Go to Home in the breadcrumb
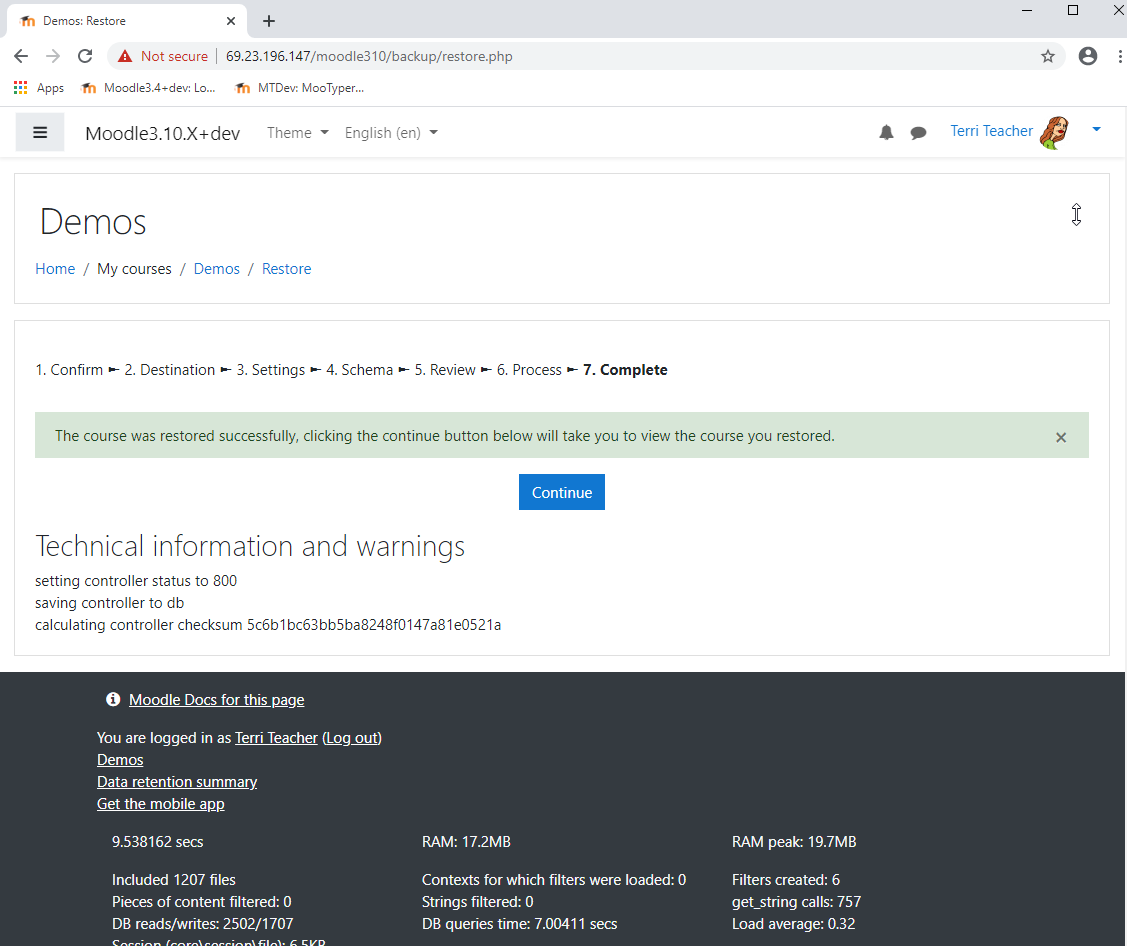Screen dimensions: 1127x946 point(55,269)
